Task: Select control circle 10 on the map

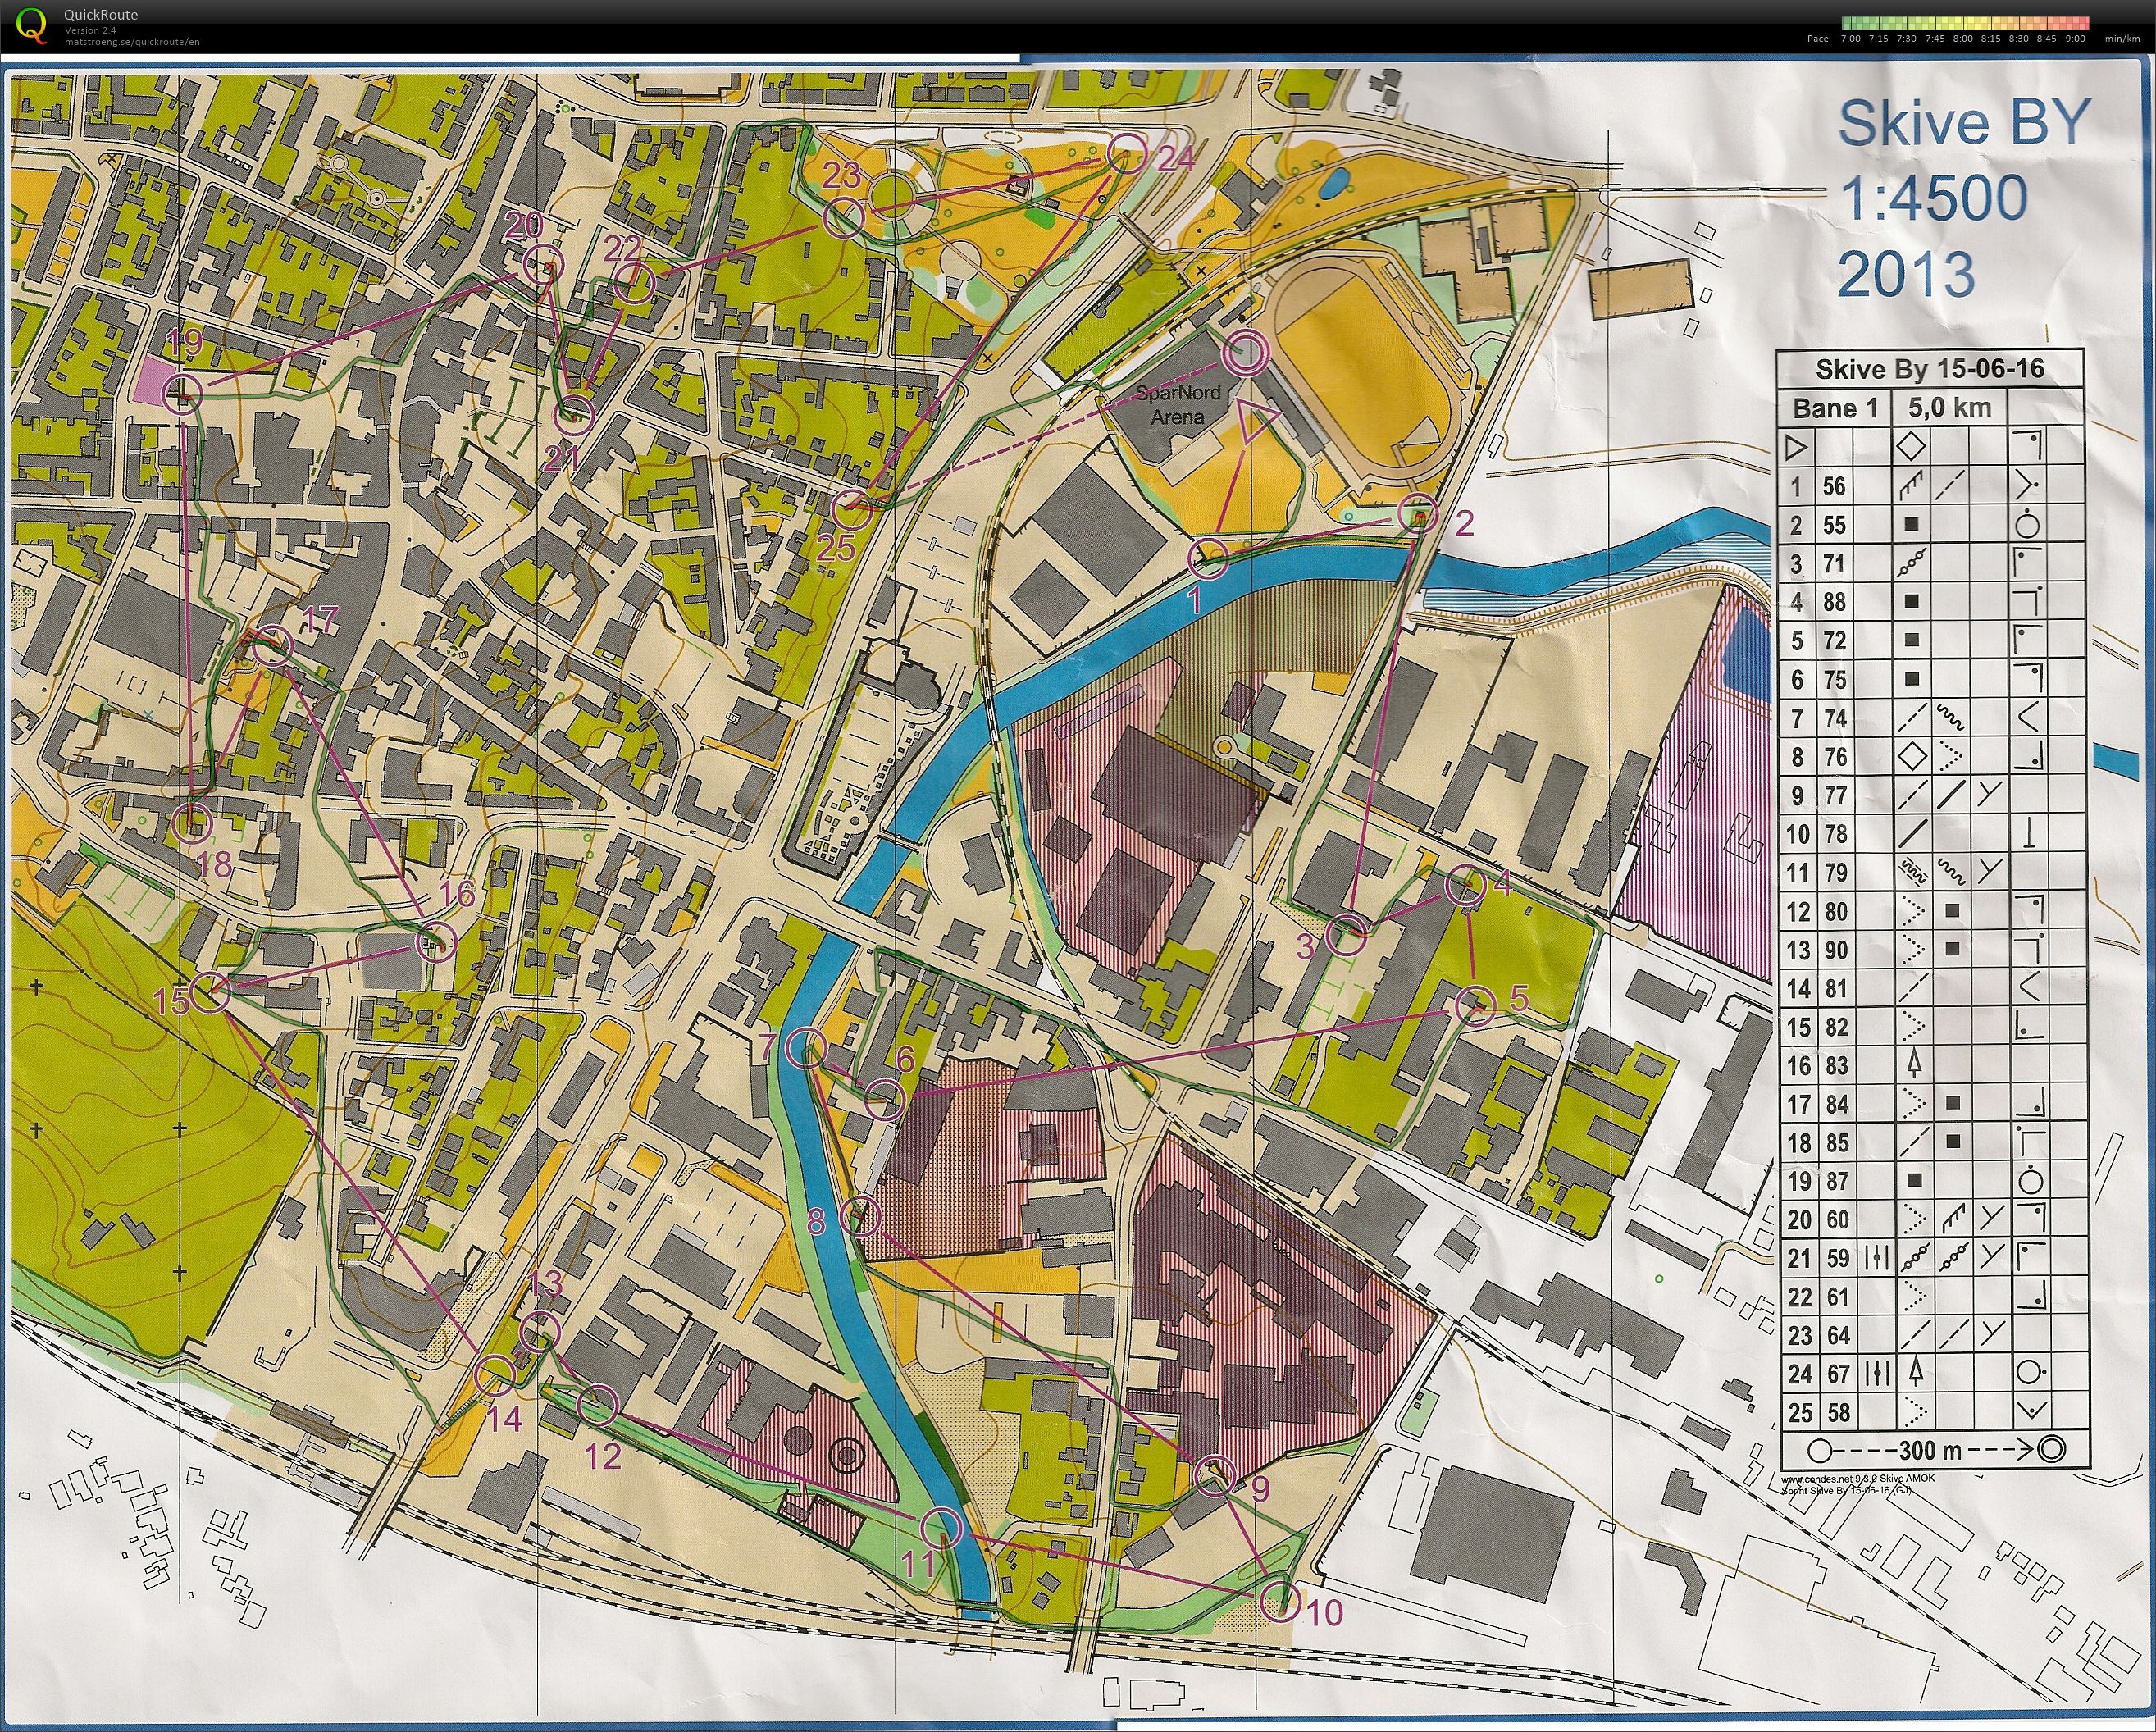Action: pos(1280,1602)
